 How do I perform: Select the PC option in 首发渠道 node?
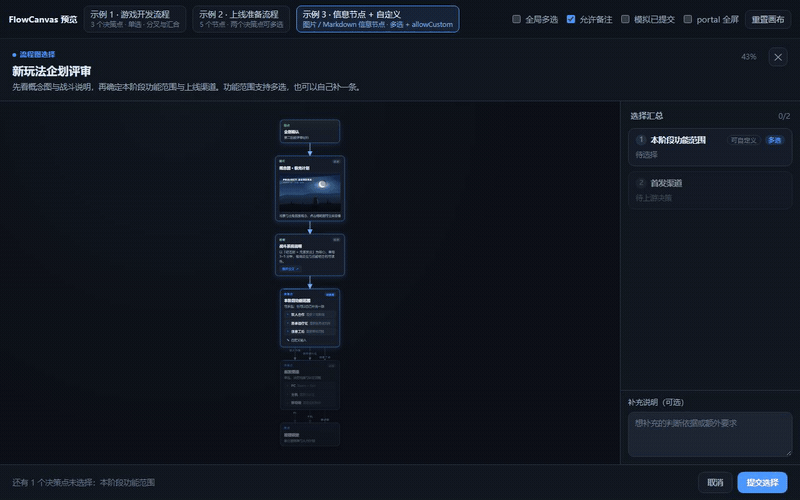coord(310,386)
